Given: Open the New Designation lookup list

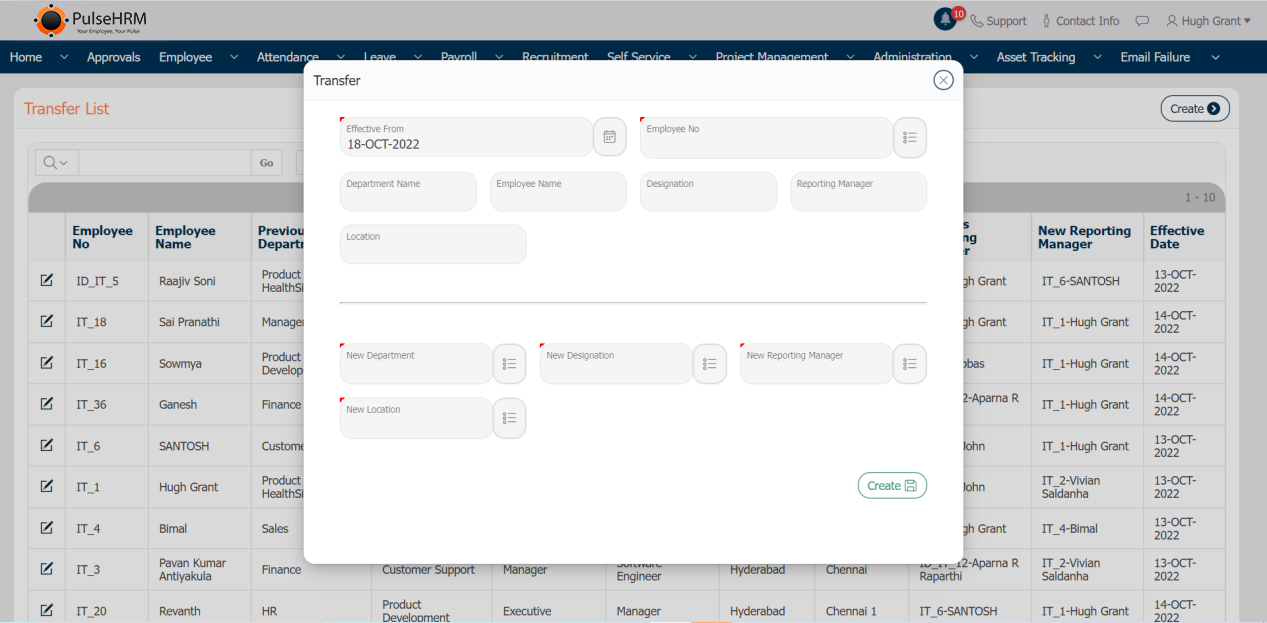Looking at the screenshot, I should 709,364.
